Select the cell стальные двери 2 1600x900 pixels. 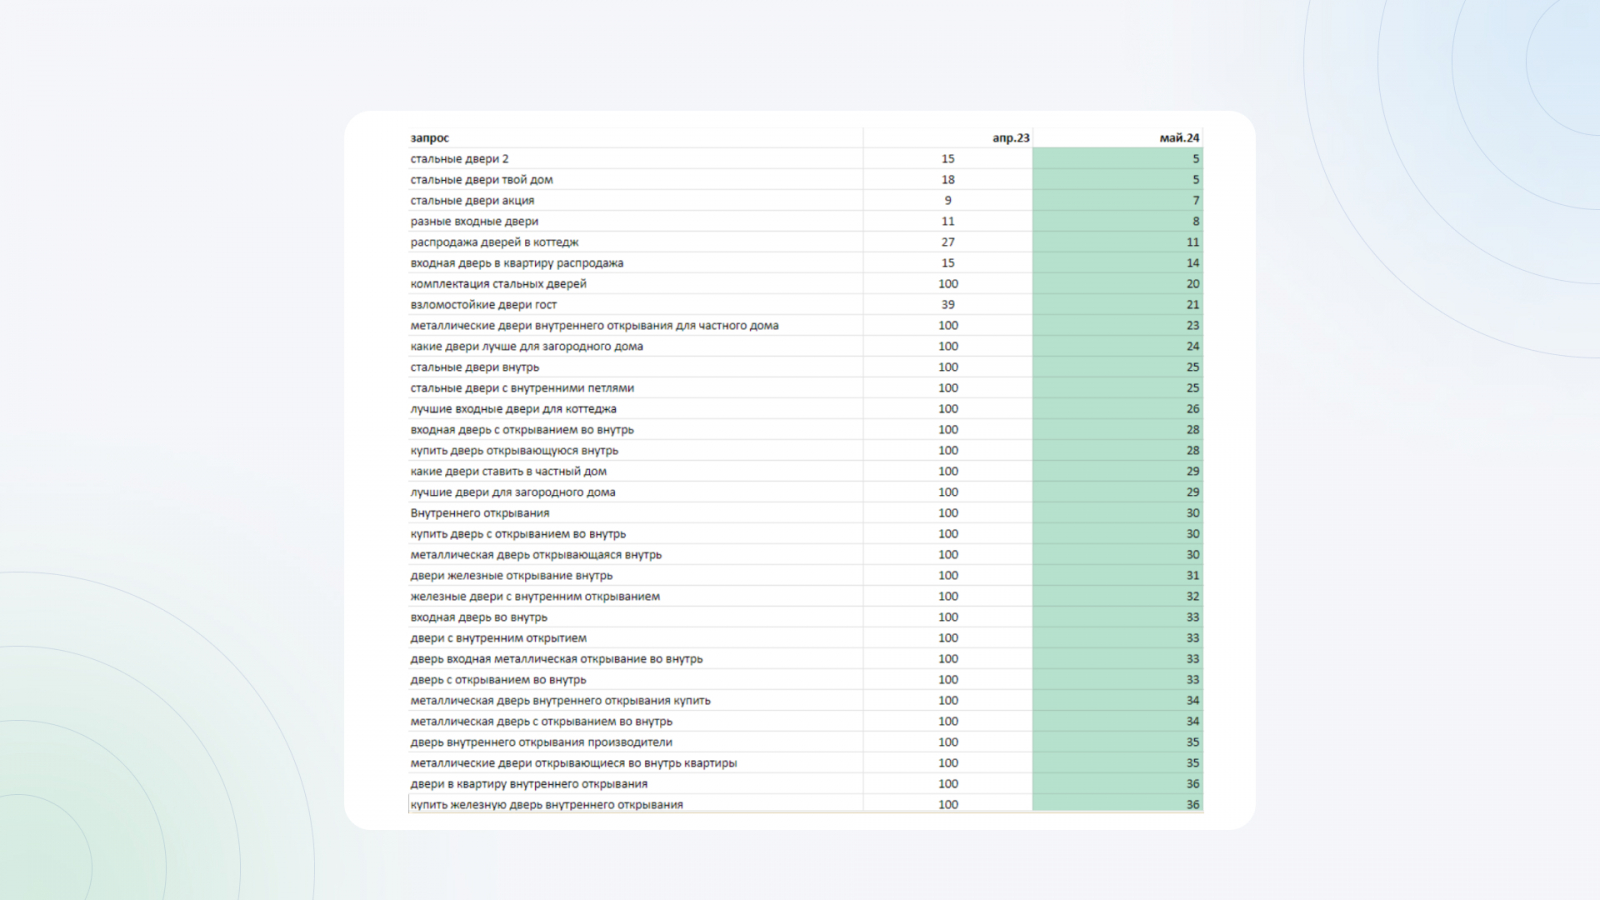pyautogui.click(x=635, y=159)
